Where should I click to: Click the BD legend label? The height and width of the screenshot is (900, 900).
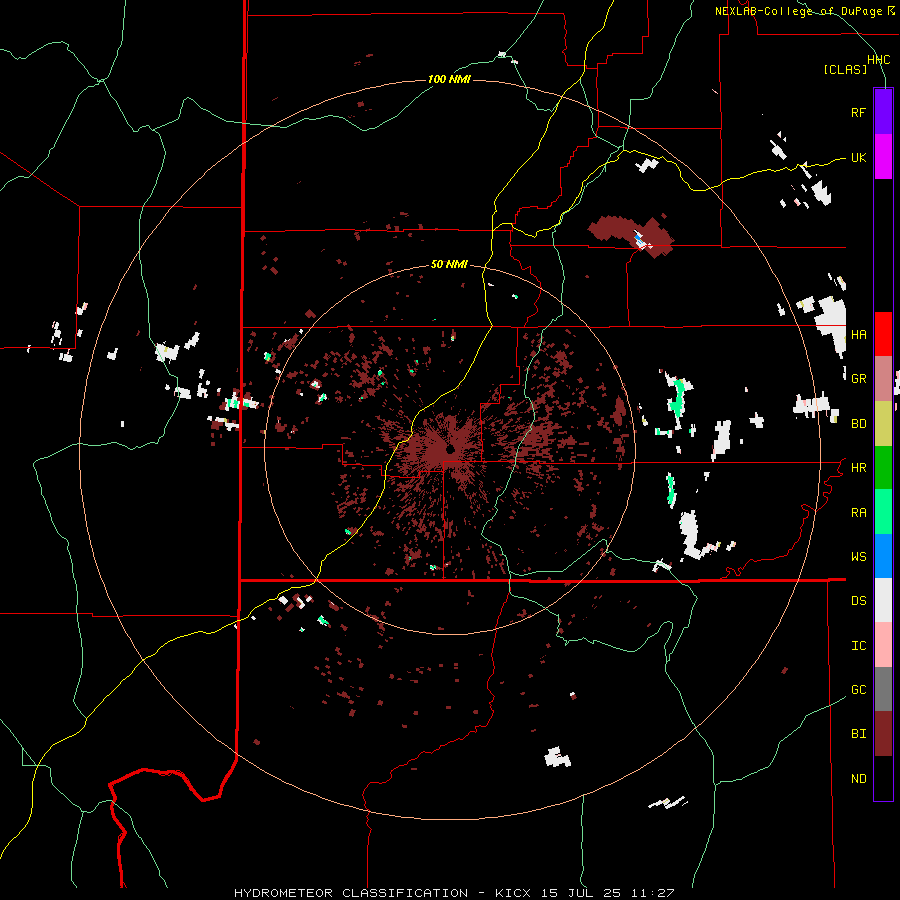tap(858, 424)
